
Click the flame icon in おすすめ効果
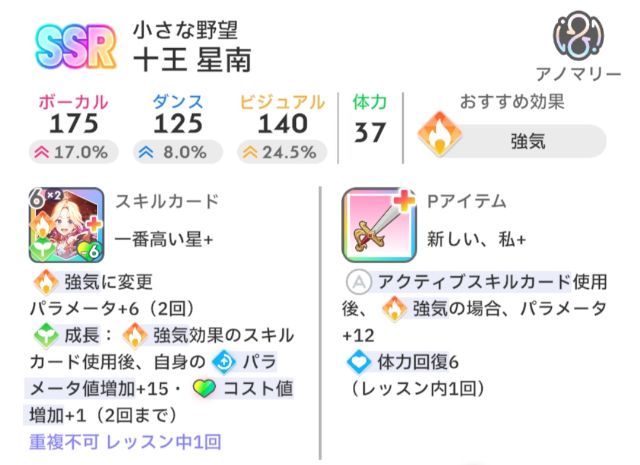(x=435, y=139)
